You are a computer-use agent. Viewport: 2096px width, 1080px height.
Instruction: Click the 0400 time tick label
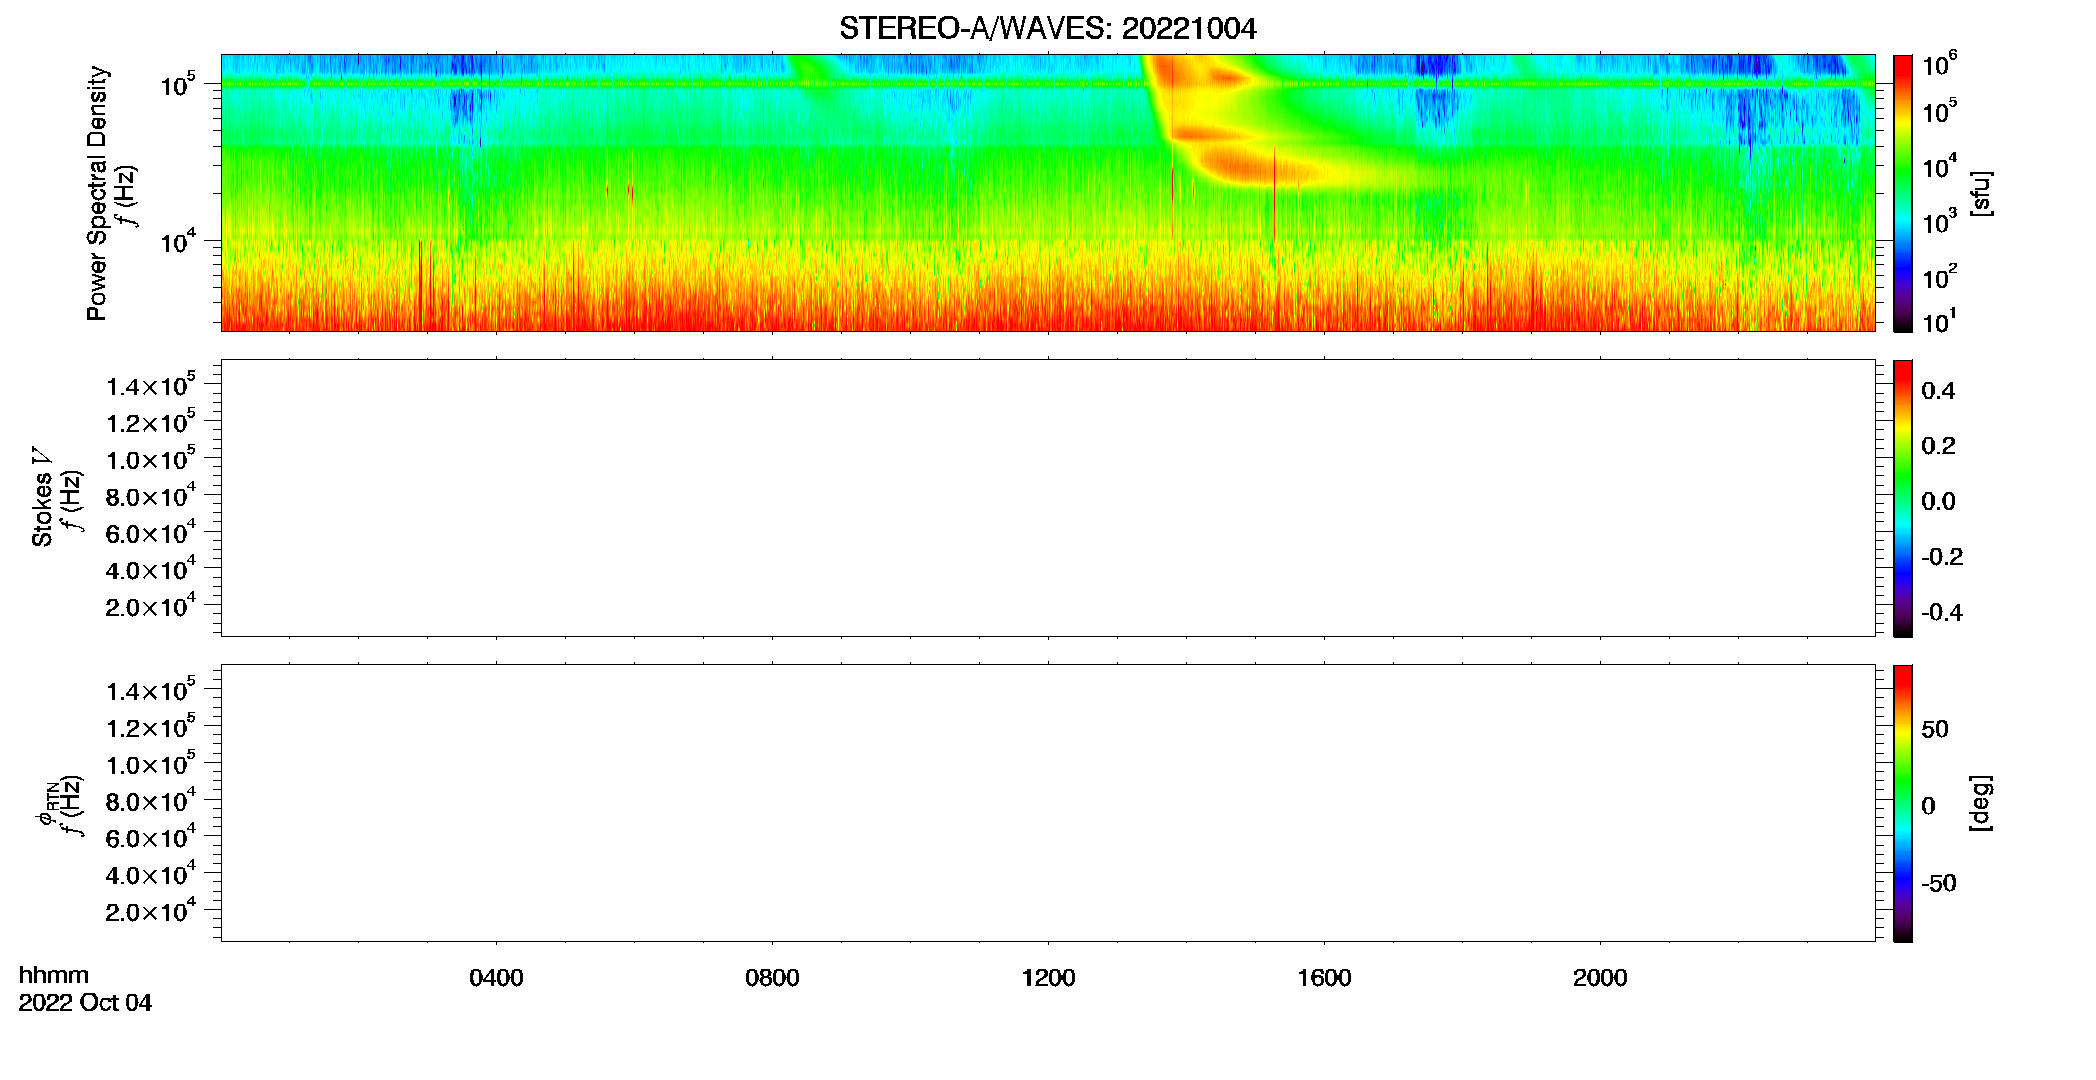click(496, 978)
